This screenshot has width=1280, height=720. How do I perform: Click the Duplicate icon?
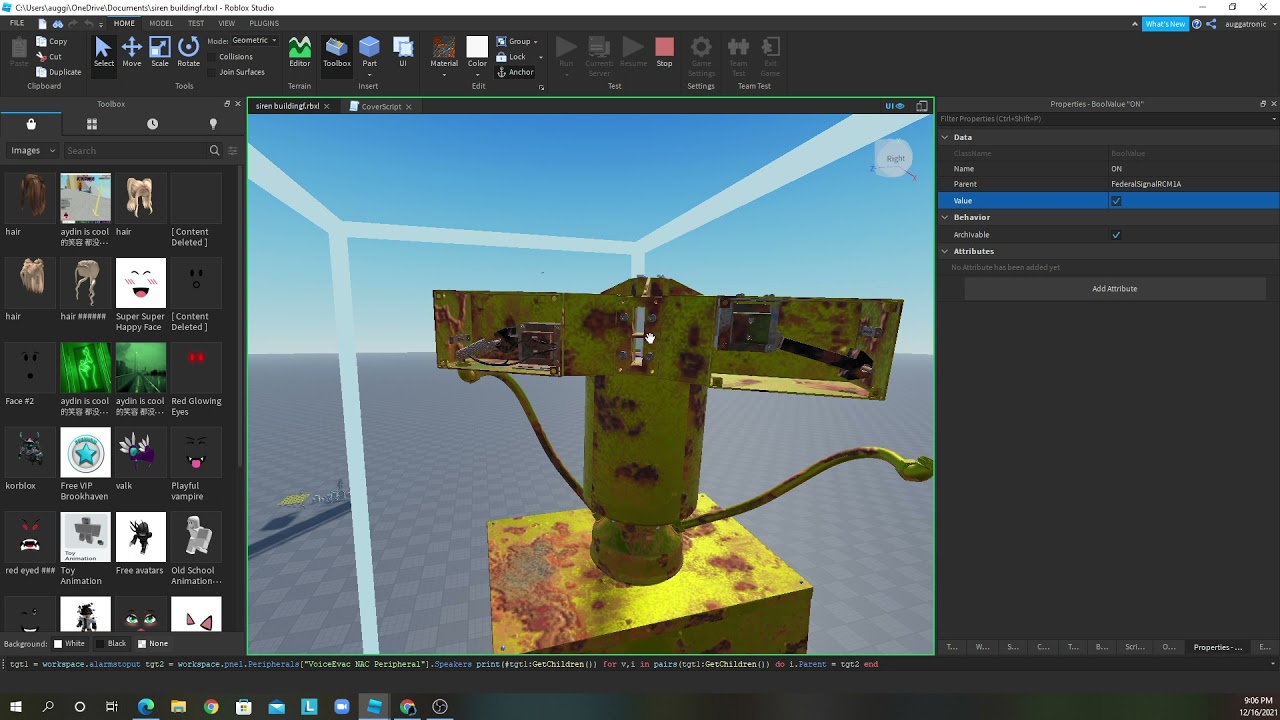tap(41, 72)
